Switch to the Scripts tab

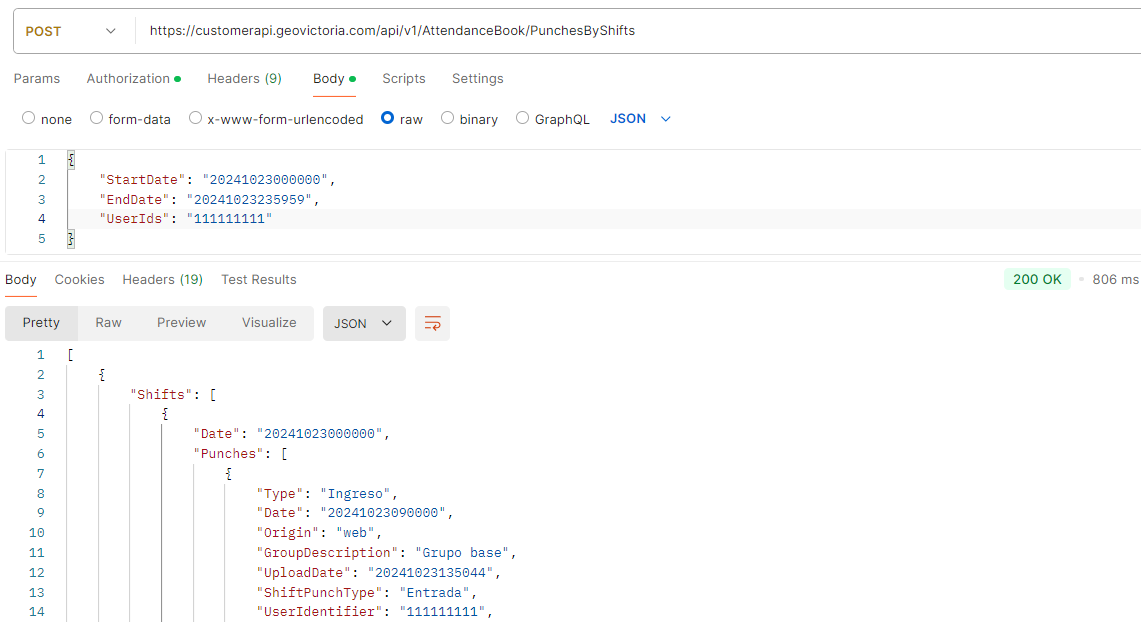pyautogui.click(x=403, y=78)
